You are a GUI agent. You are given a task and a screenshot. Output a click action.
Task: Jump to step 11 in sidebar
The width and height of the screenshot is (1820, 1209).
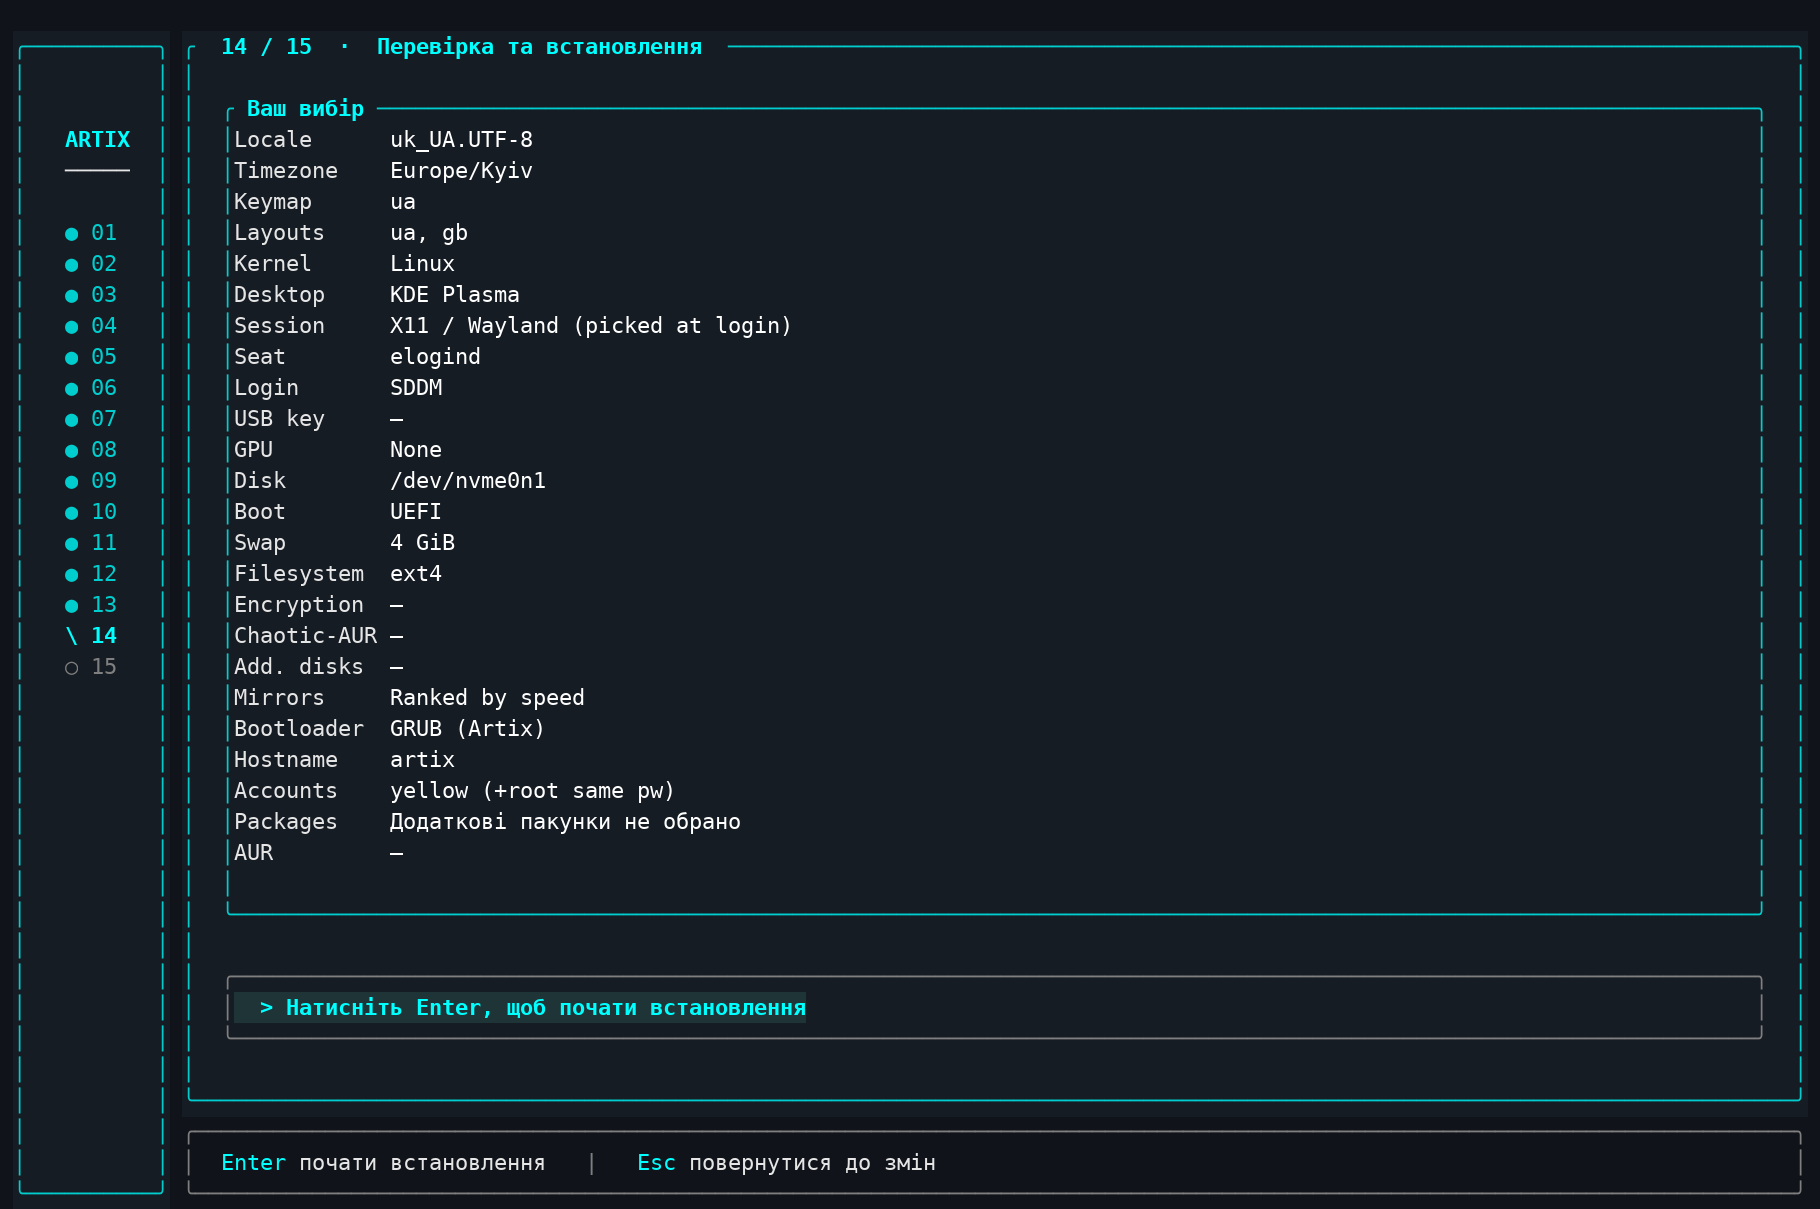tap(91, 543)
